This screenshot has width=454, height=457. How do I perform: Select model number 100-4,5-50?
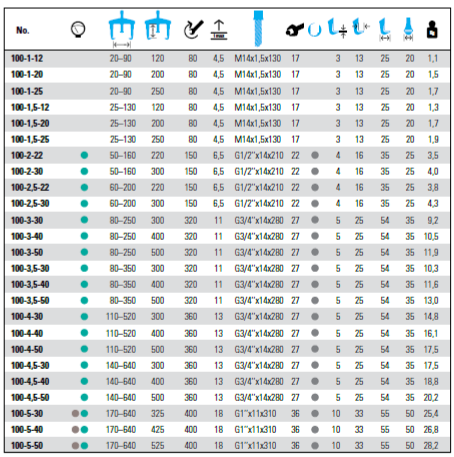pyautogui.click(x=30, y=398)
